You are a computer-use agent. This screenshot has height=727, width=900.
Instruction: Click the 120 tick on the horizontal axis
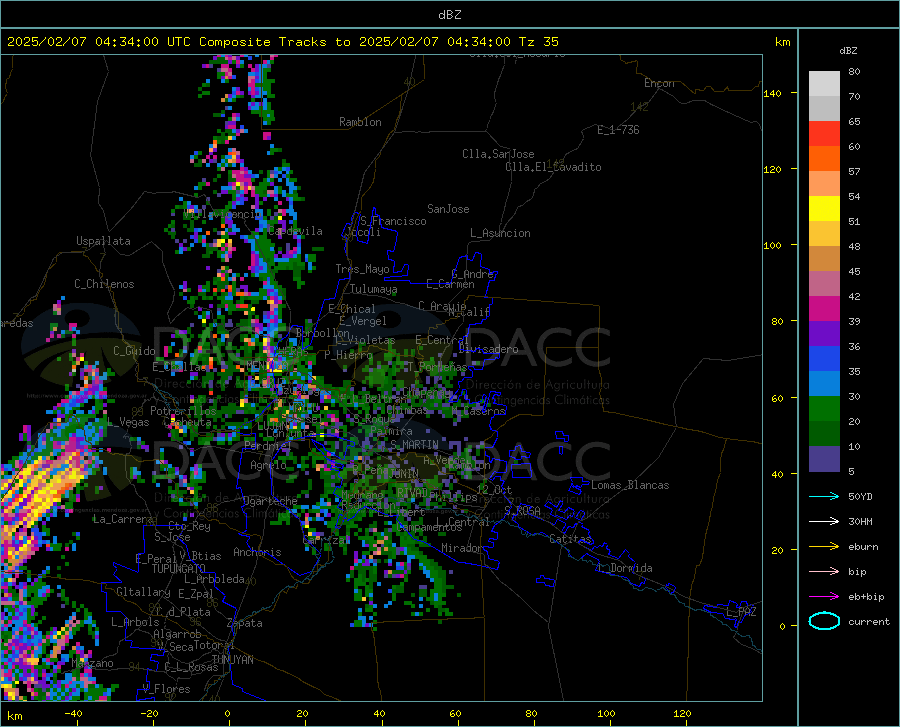pyautogui.click(x=682, y=713)
